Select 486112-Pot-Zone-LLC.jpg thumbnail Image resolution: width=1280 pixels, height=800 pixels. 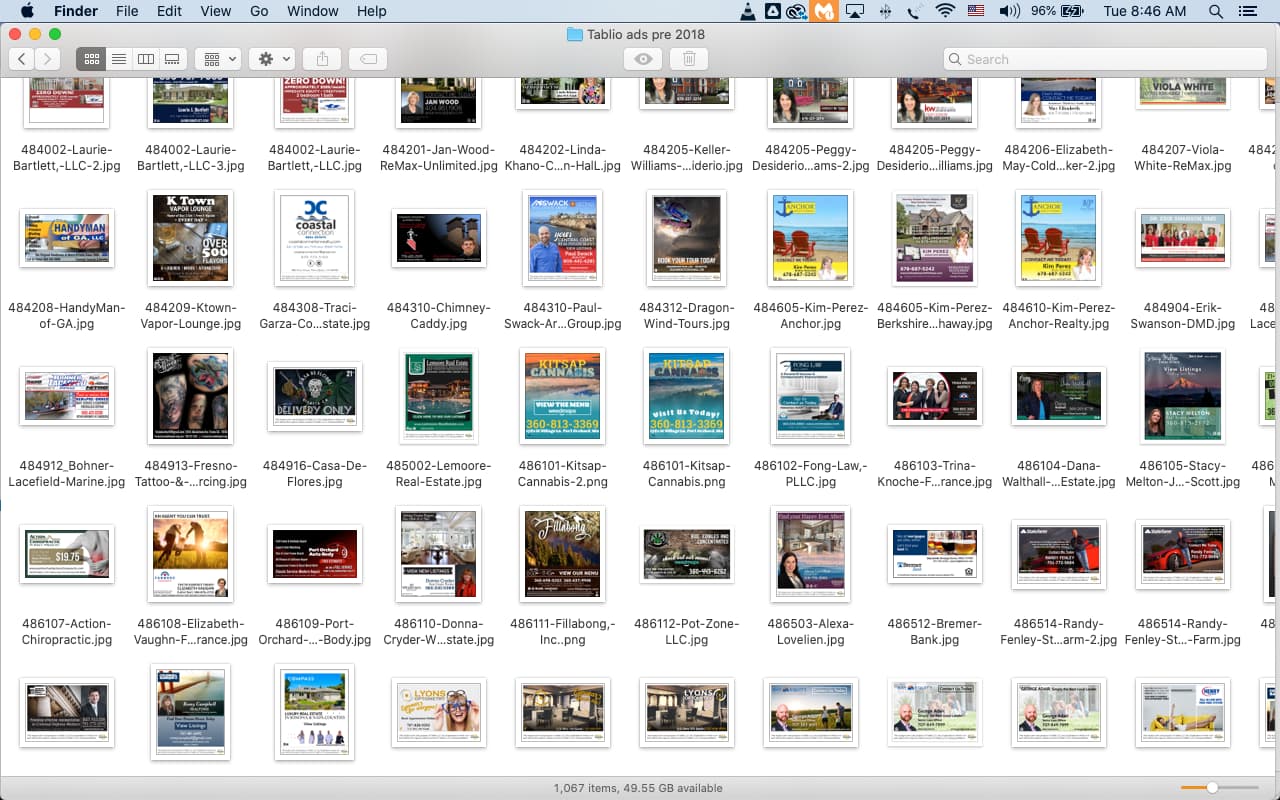[686, 554]
